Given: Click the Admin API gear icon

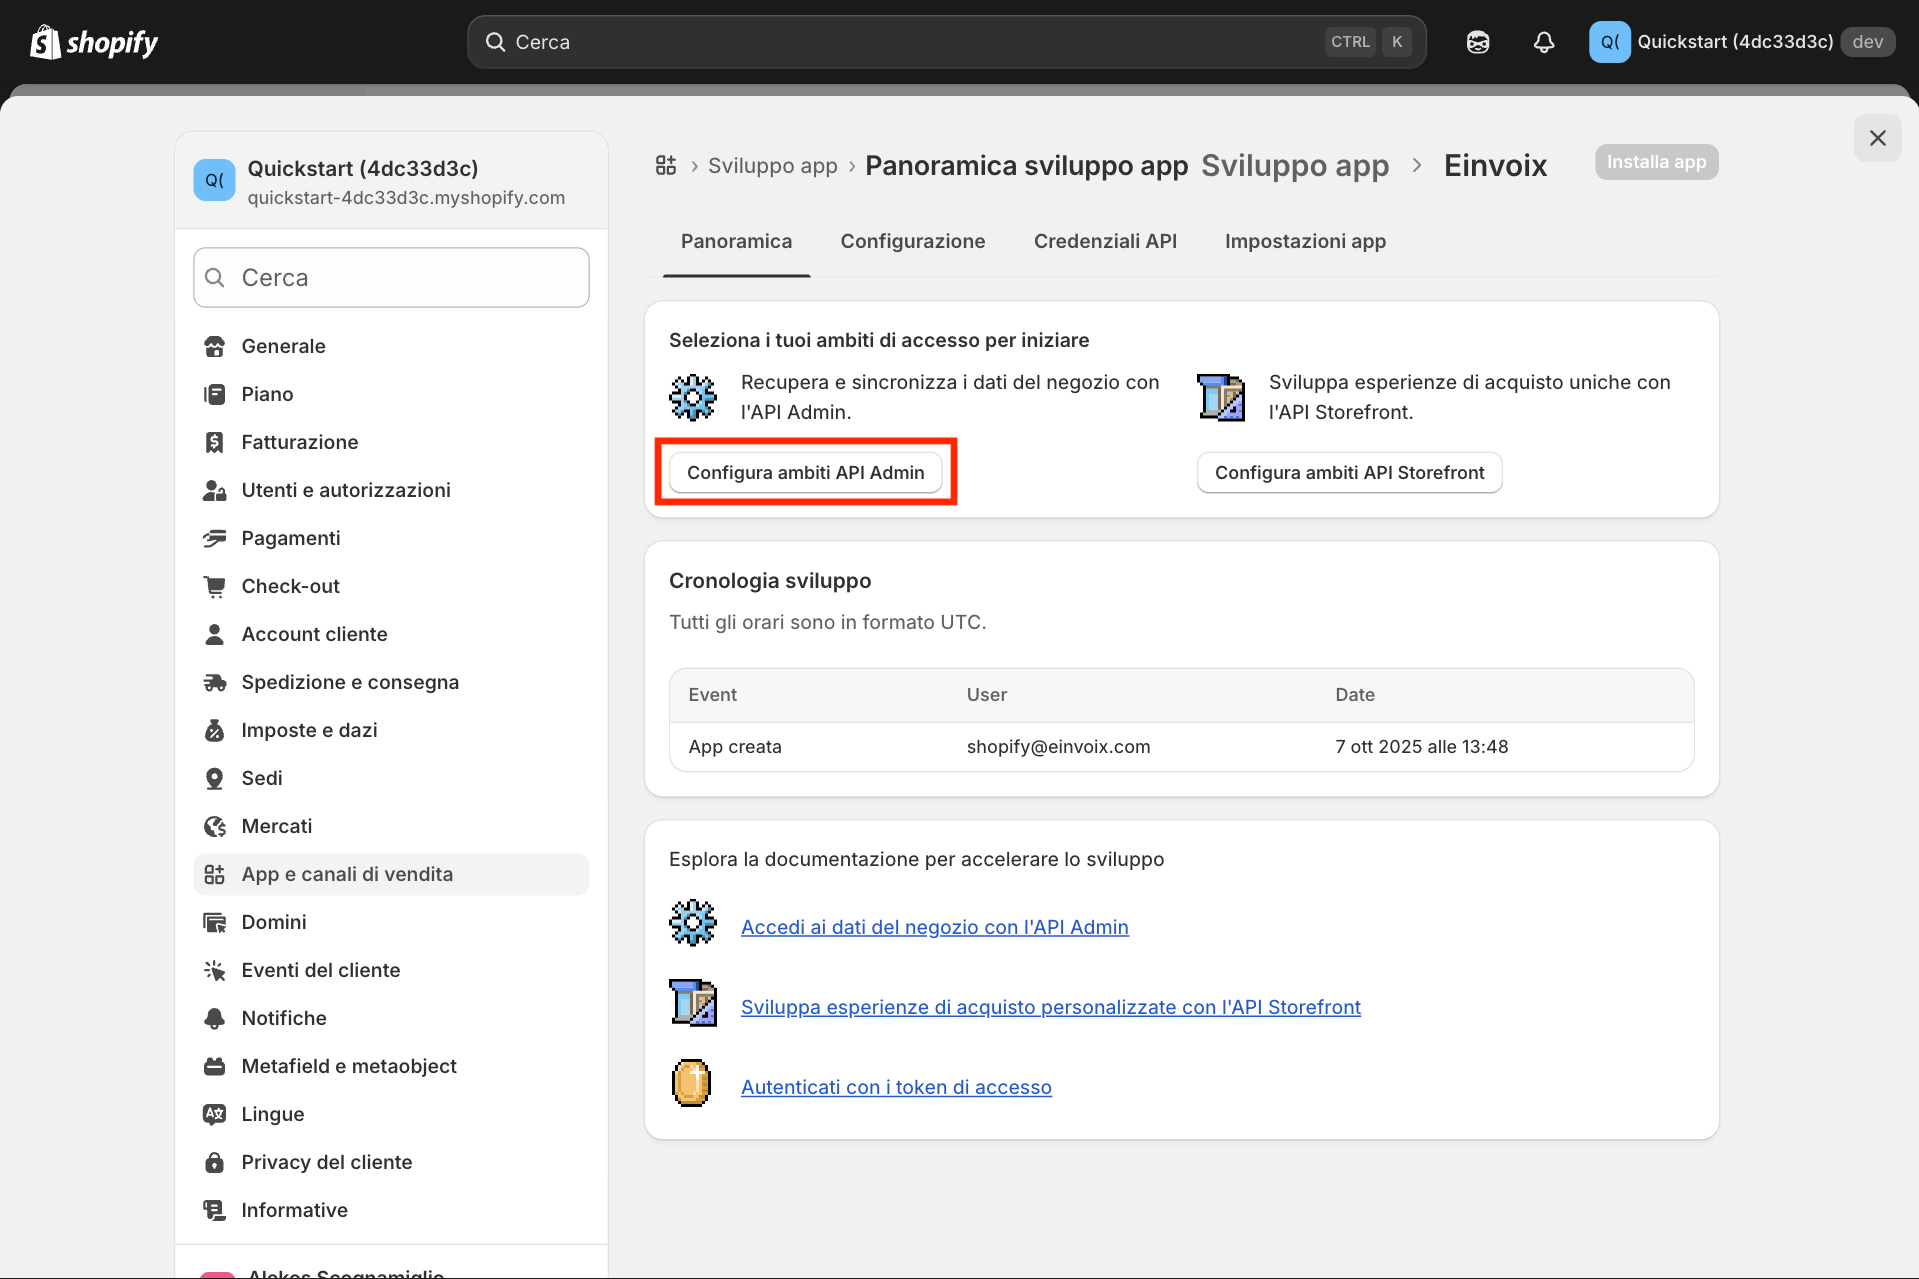Looking at the screenshot, I should [692, 397].
